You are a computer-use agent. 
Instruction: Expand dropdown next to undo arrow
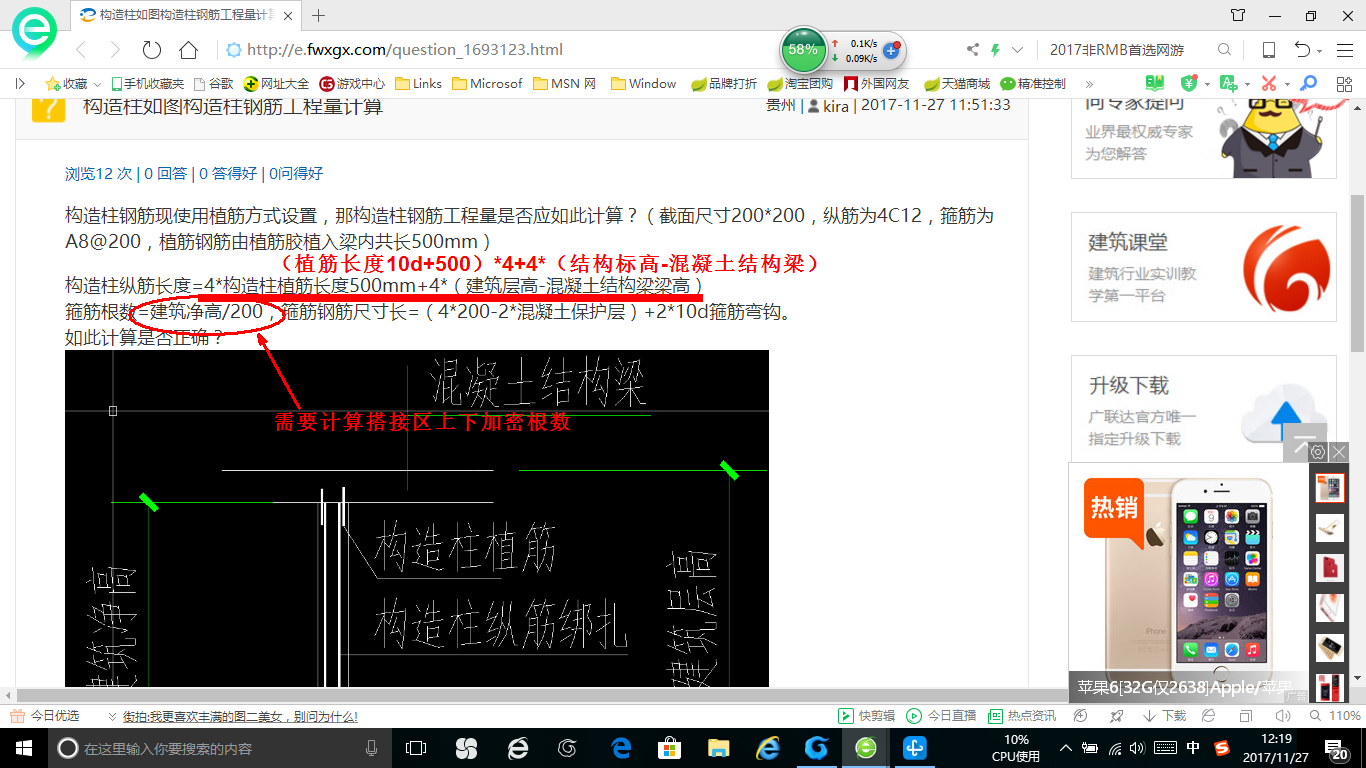[x=1320, y=51]
